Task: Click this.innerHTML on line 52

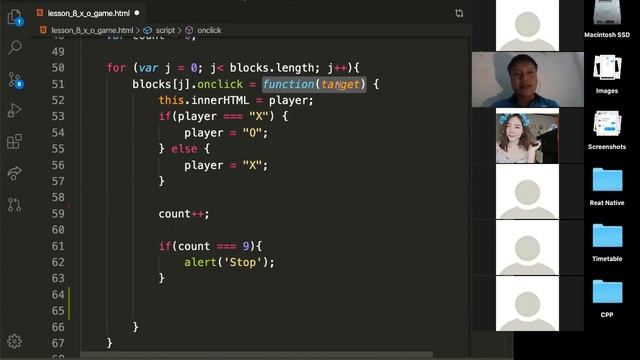Action: point(204,100)
